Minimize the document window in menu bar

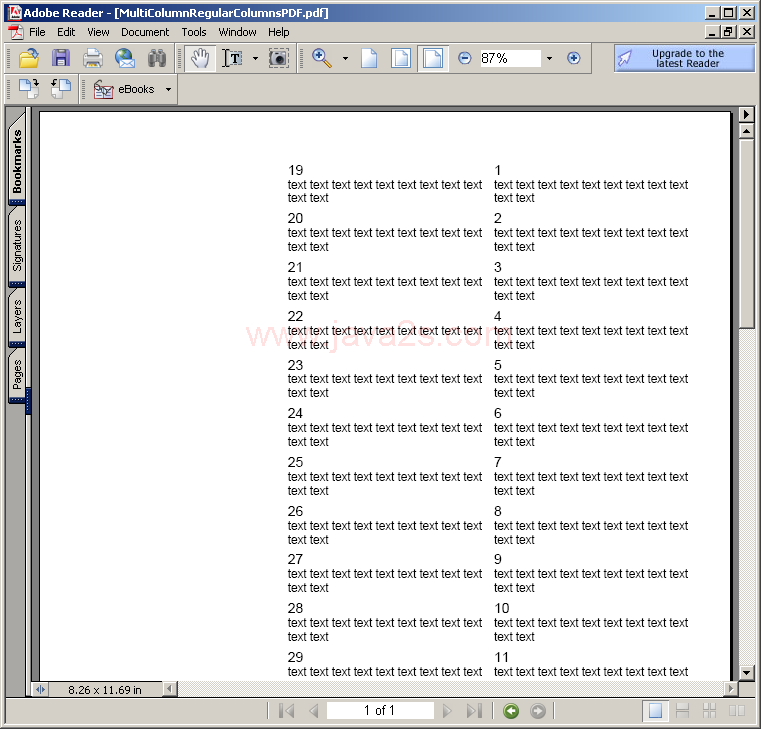[x=712, y=32]
